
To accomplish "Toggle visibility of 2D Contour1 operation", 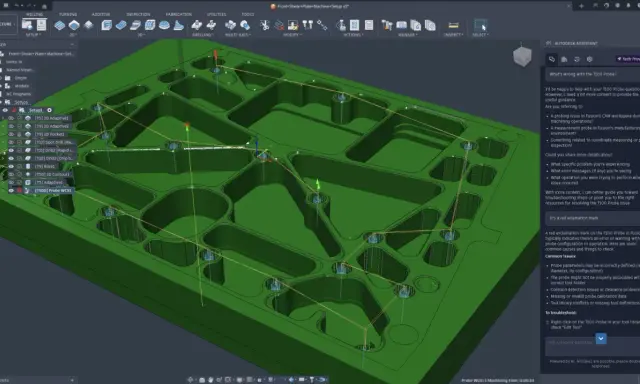I will pyautogui.click(x=11, y=174).
